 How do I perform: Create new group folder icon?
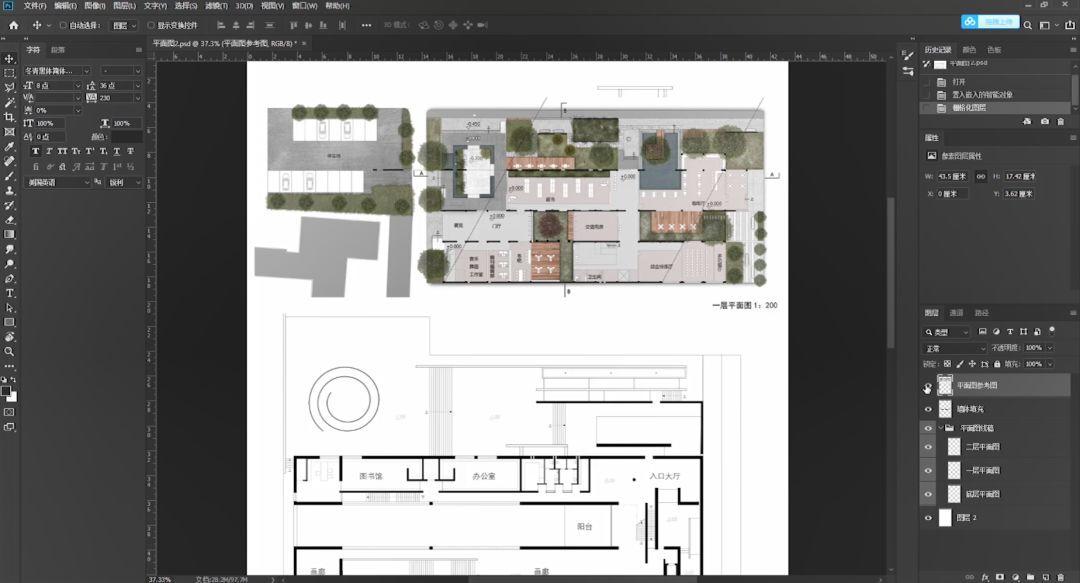coord(1030,577)
